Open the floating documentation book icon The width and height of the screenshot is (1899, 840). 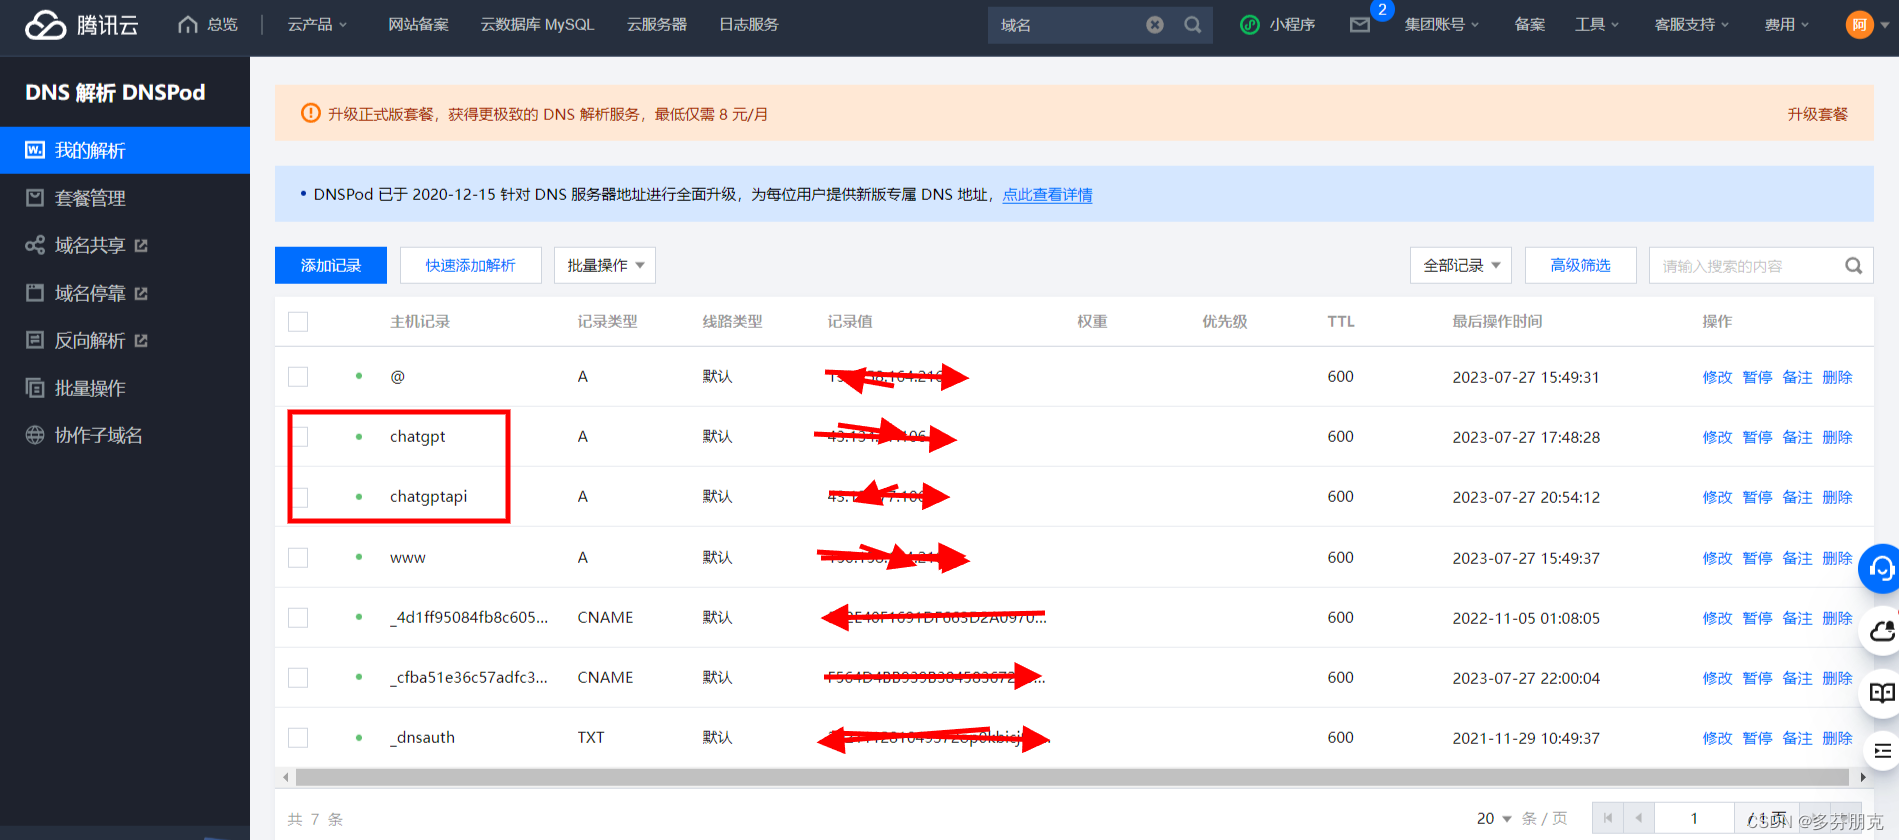click(x=1881, y=692)
